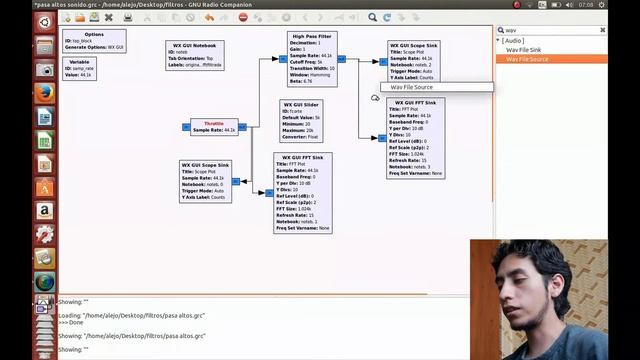Select Wav File Source in block tree
Viewport: 640px width, 360px height.
click(527, 59)
